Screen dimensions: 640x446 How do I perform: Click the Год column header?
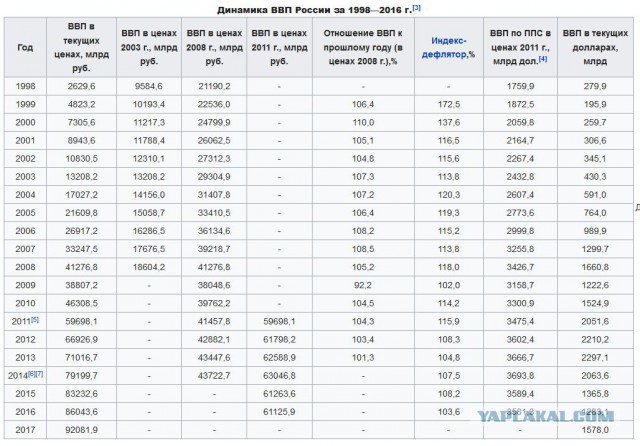pyautogui.click(x=25, y=47)
